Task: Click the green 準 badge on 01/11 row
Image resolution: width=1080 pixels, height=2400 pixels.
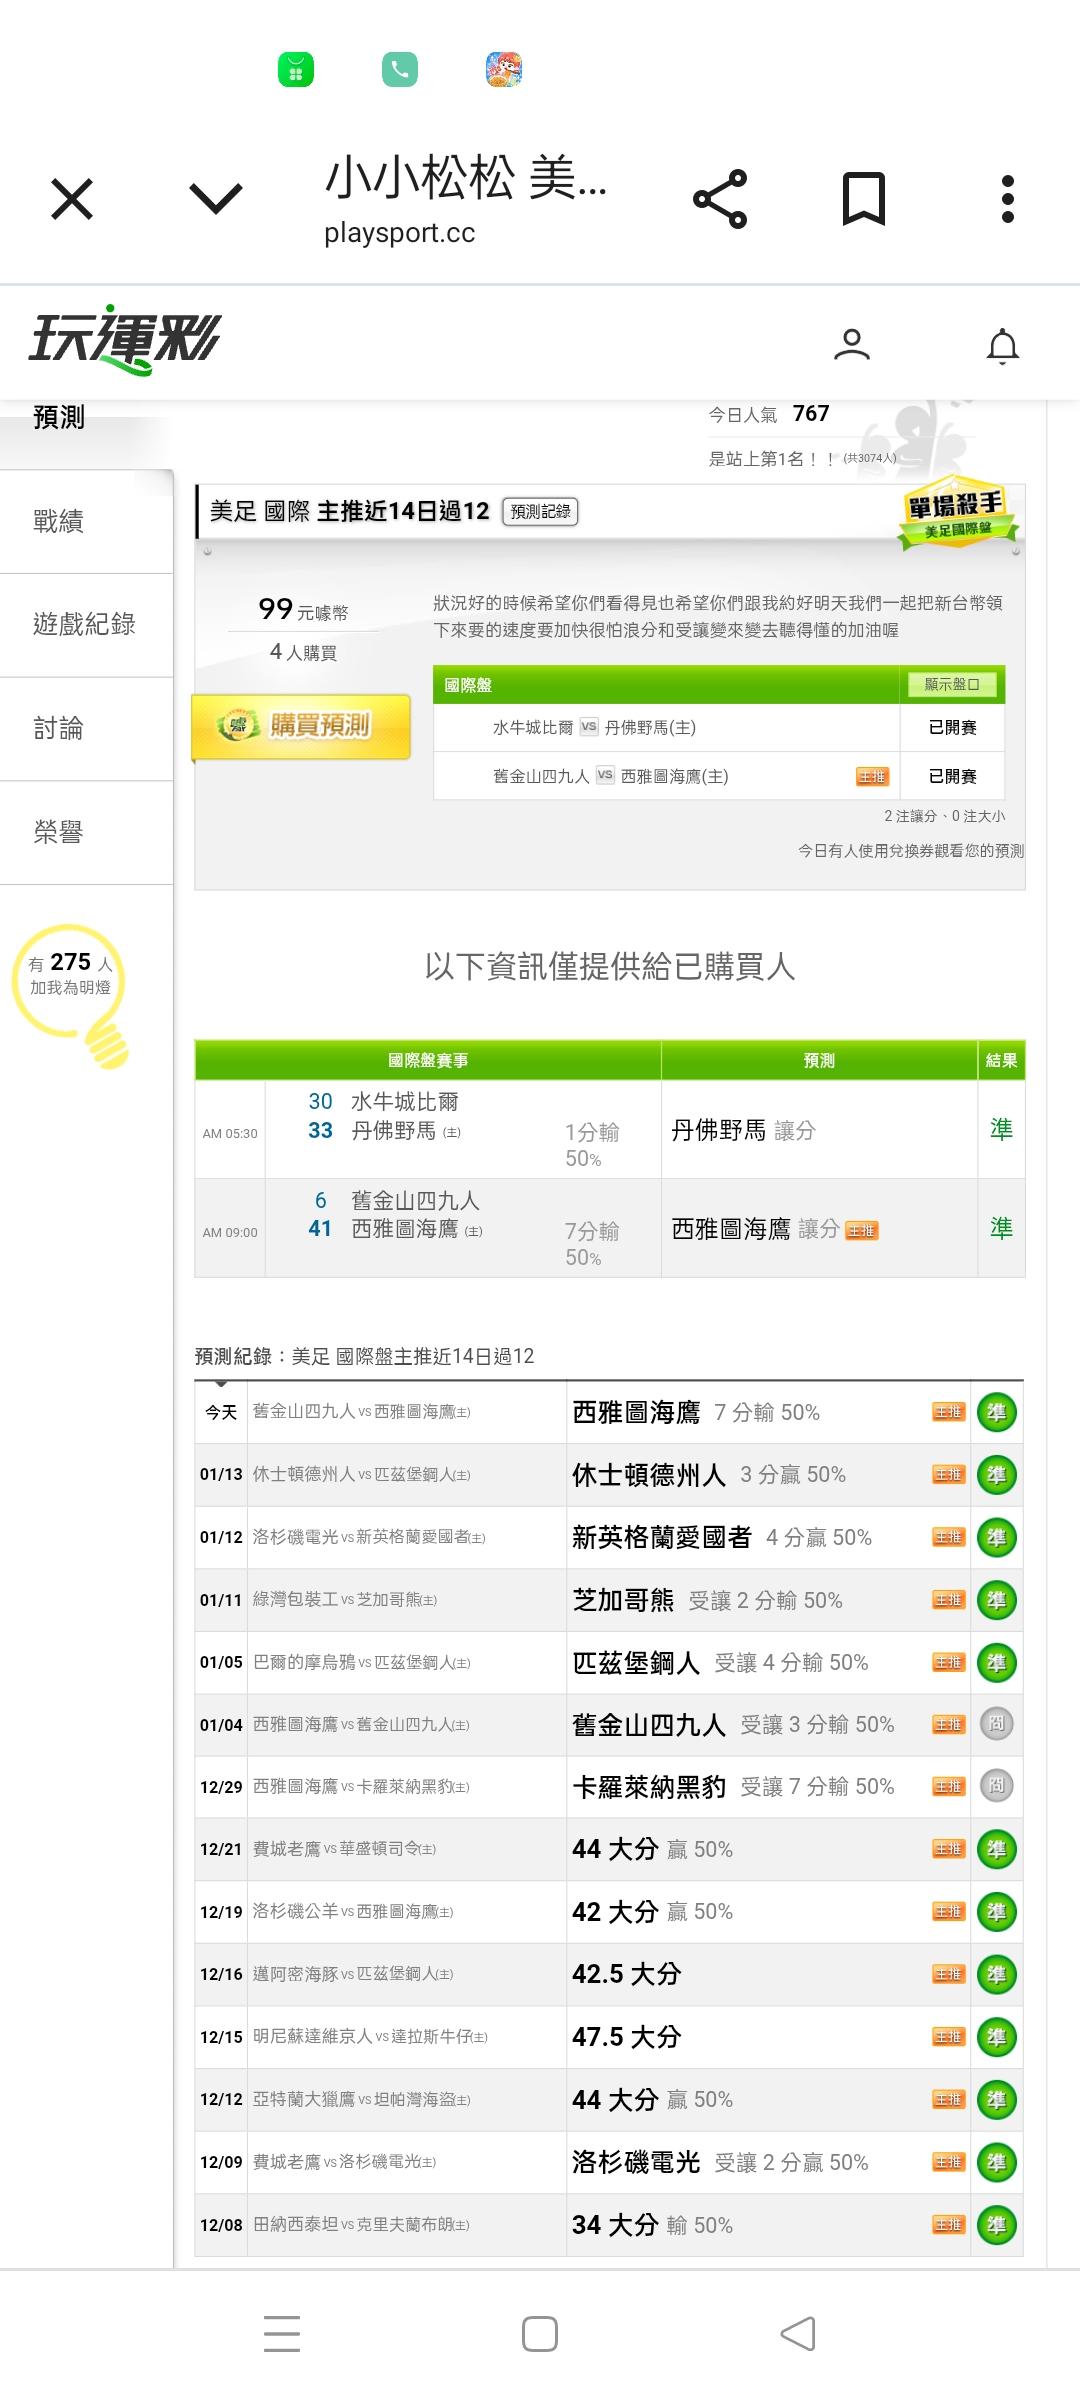Action: pyautogui.click(x=997, y=1600)
